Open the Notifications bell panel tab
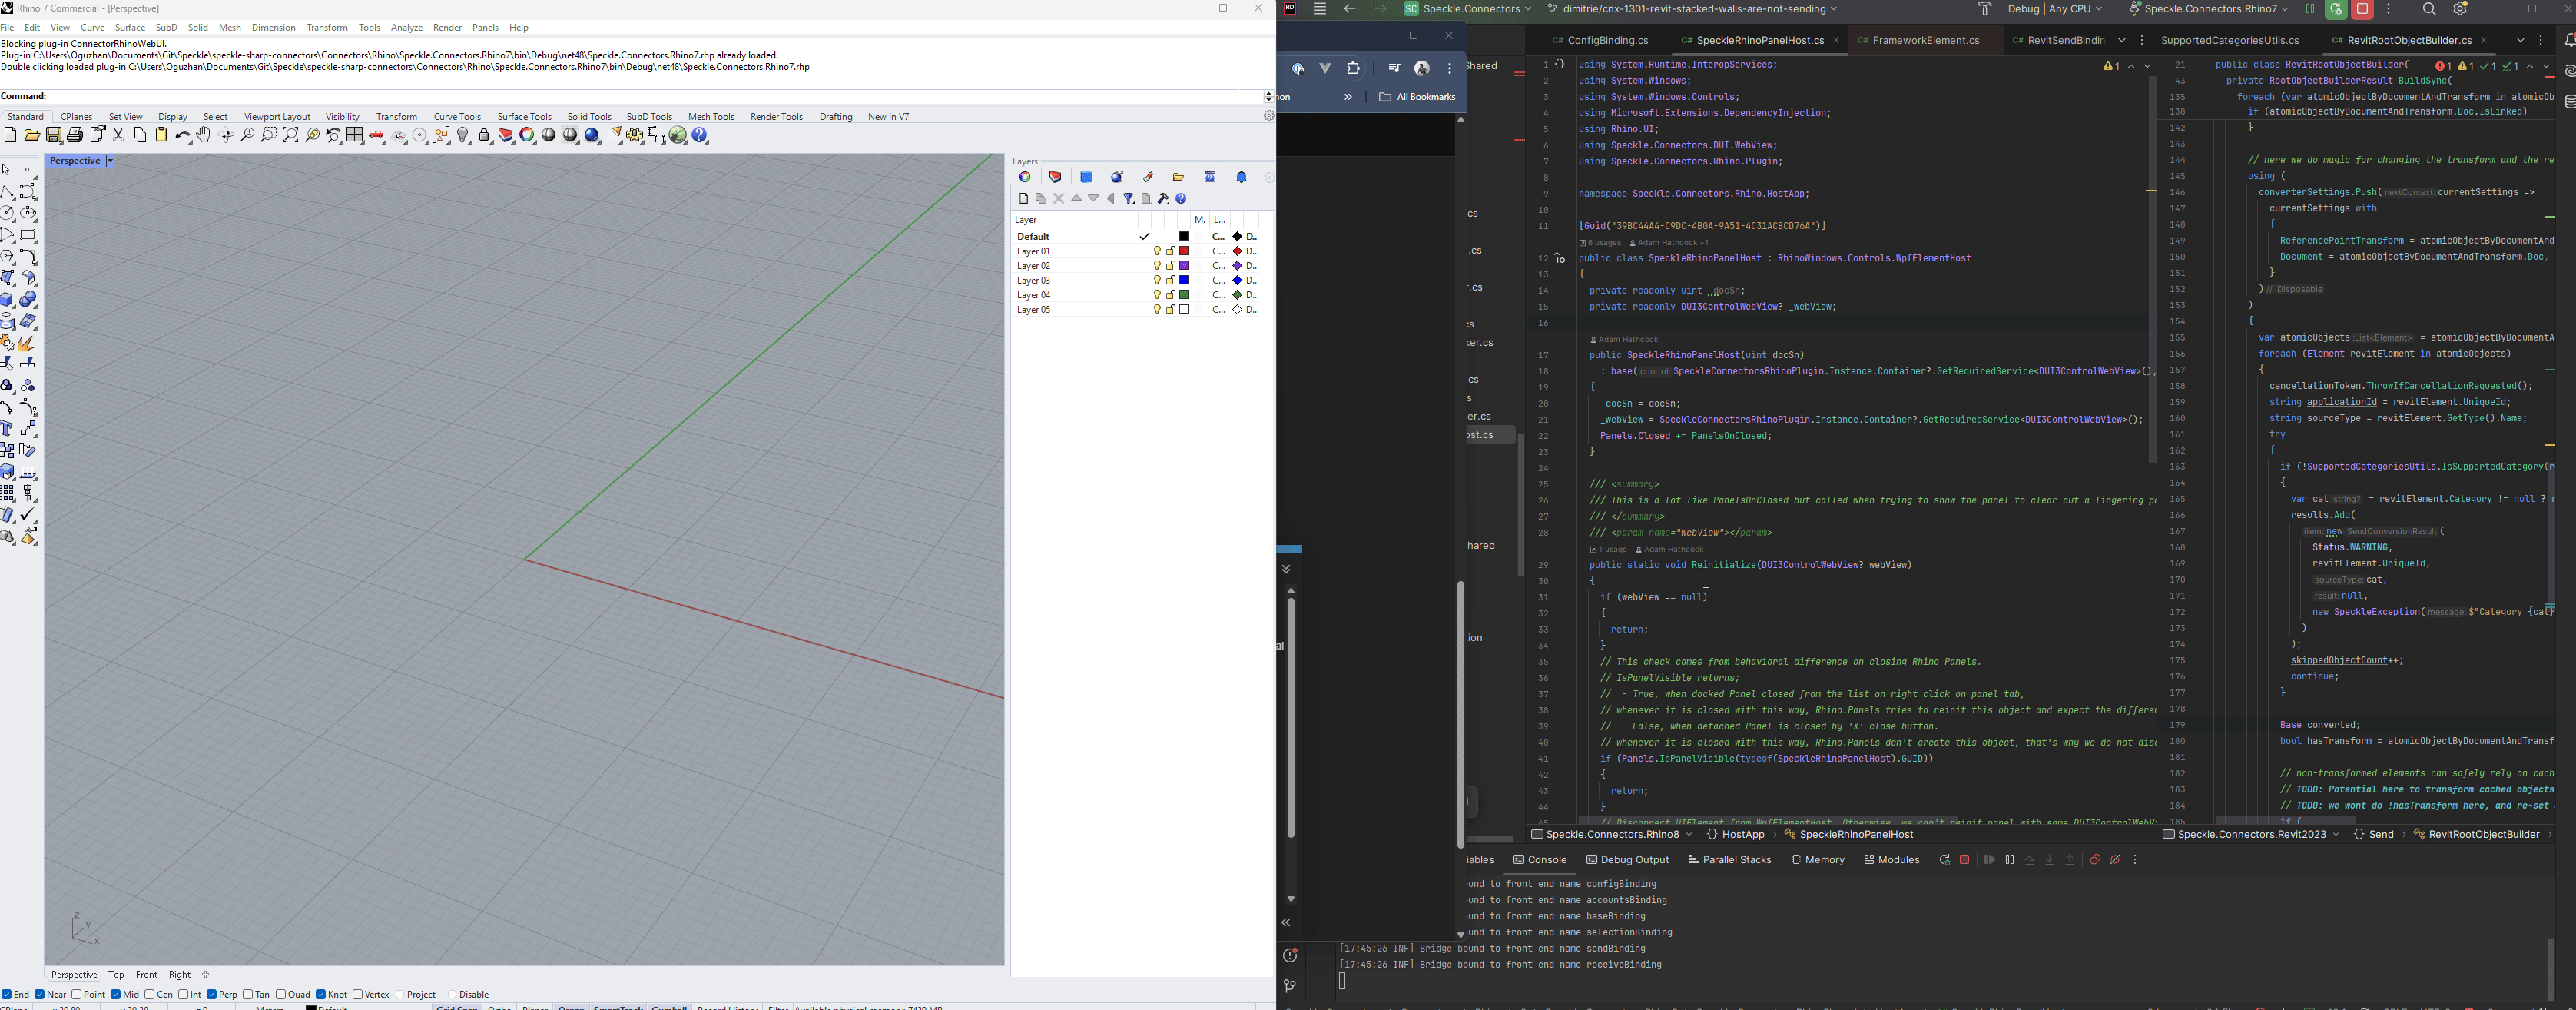Image resolution: width=2576 pixels, height=1010 pixels. click(1241, 177)
